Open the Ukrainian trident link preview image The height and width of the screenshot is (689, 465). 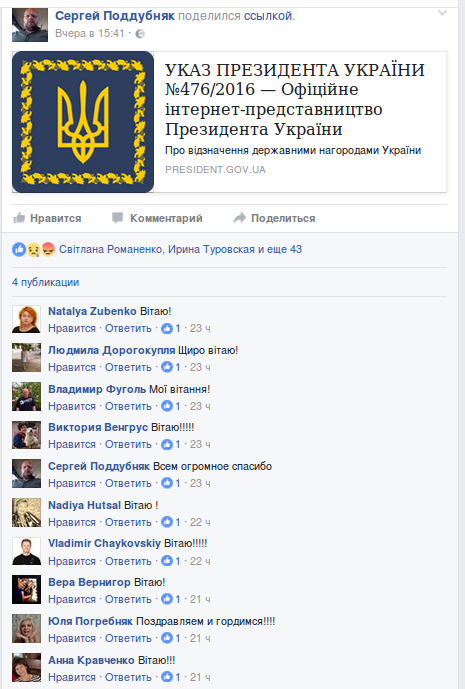(83, 122)
